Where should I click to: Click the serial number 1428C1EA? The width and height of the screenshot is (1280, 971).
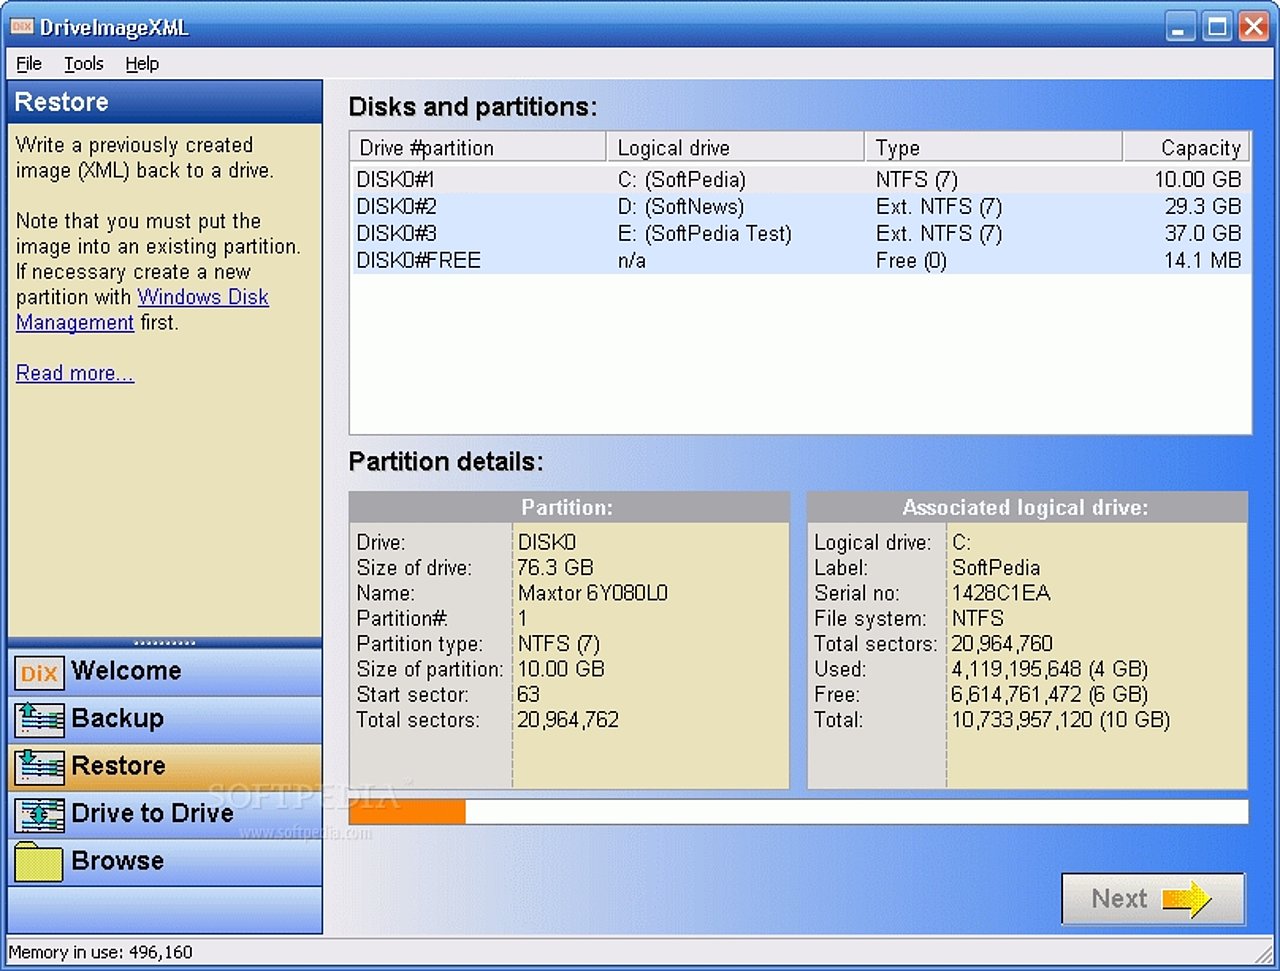pos(1001,593)
